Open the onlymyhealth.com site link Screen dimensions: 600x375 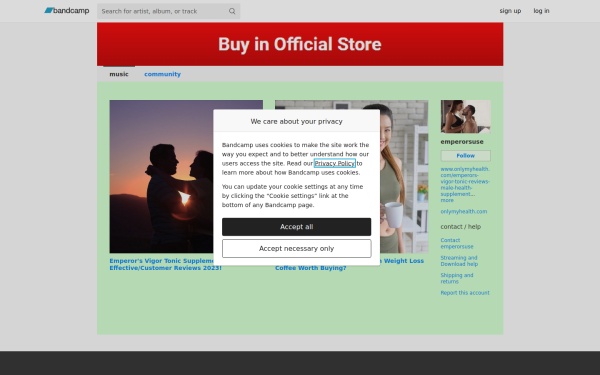point(464,211)
